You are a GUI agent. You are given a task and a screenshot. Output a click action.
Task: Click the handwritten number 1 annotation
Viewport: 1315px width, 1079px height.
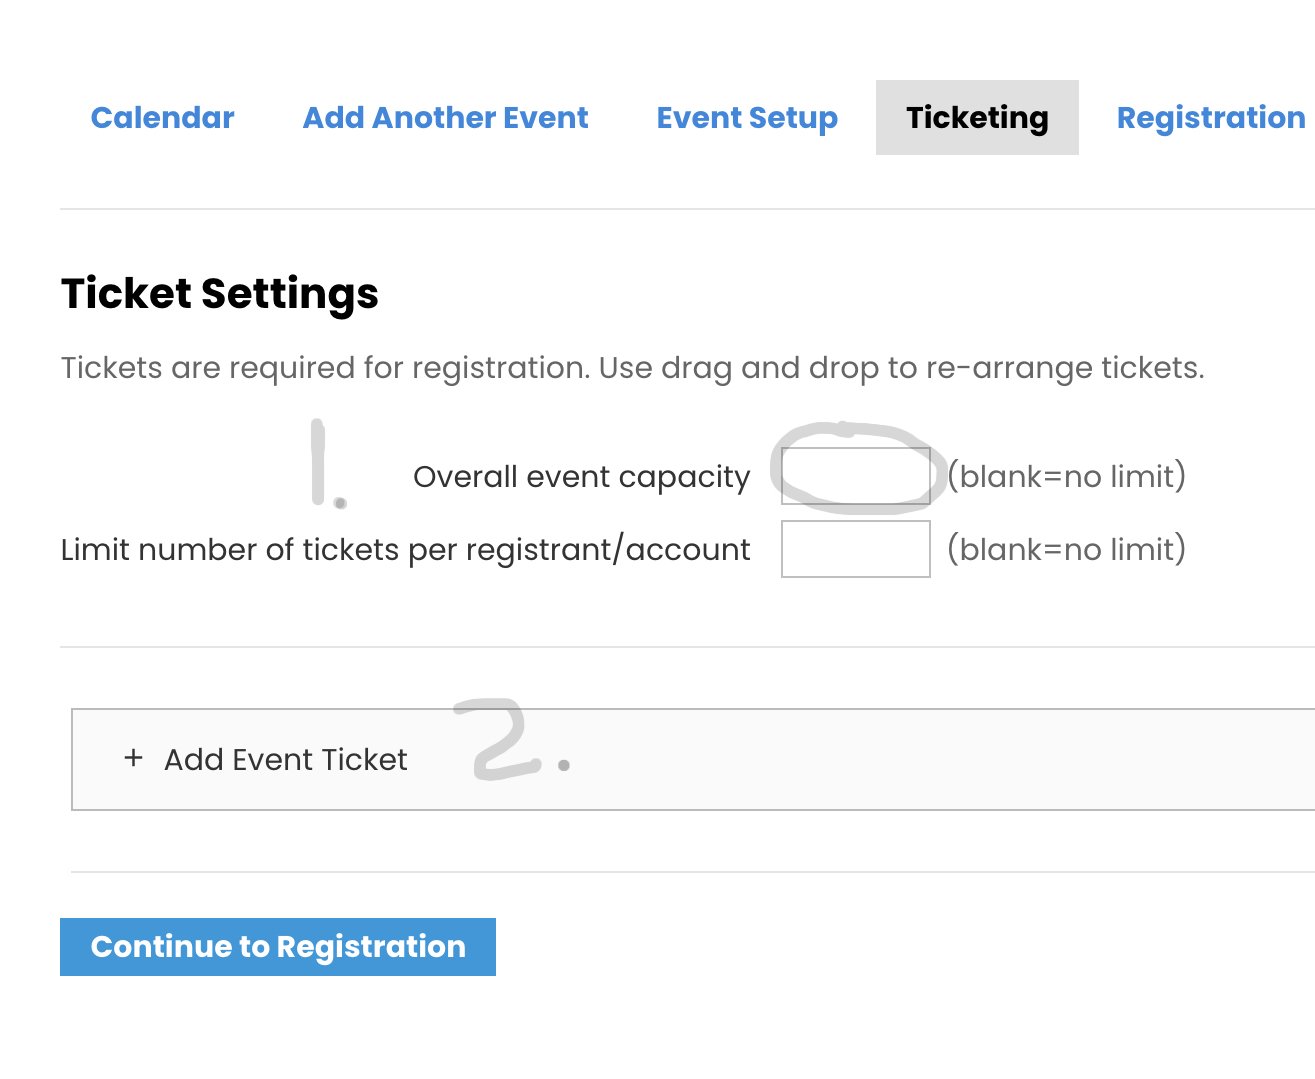pyautogui.click(x=322, y=462)
